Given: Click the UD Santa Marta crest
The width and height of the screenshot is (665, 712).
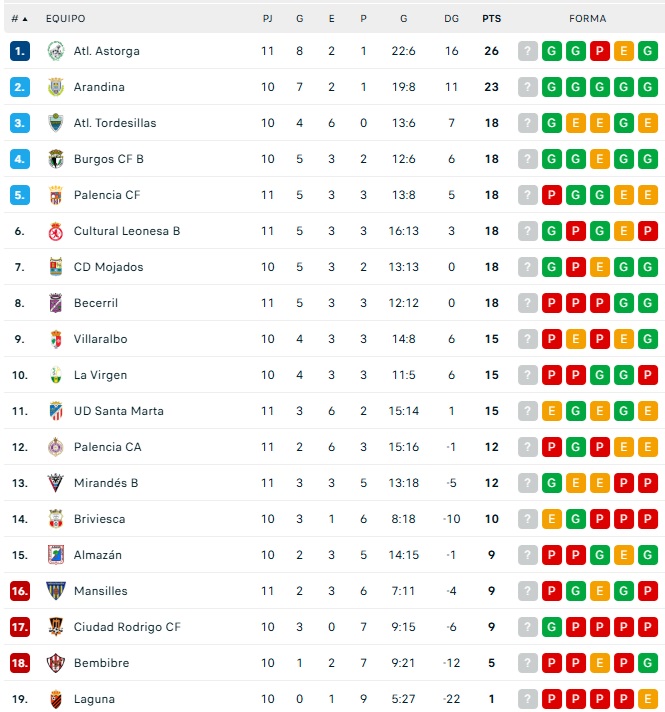Looking at the screenshot, I should 56,411.
